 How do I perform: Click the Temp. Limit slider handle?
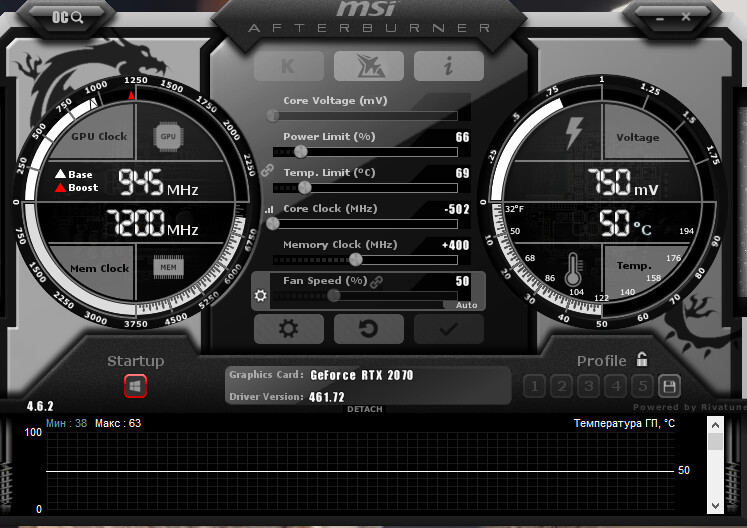tap(304, 187)
